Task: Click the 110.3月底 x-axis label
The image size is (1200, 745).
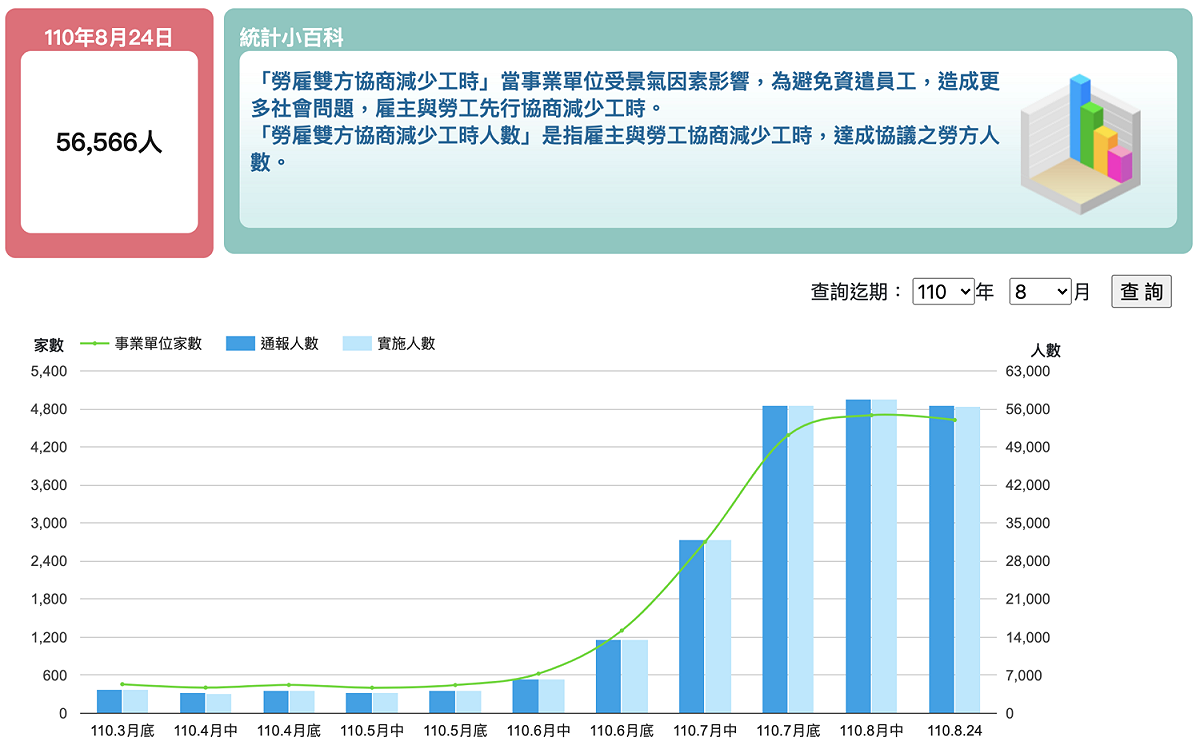Action: tap(122, 731)
